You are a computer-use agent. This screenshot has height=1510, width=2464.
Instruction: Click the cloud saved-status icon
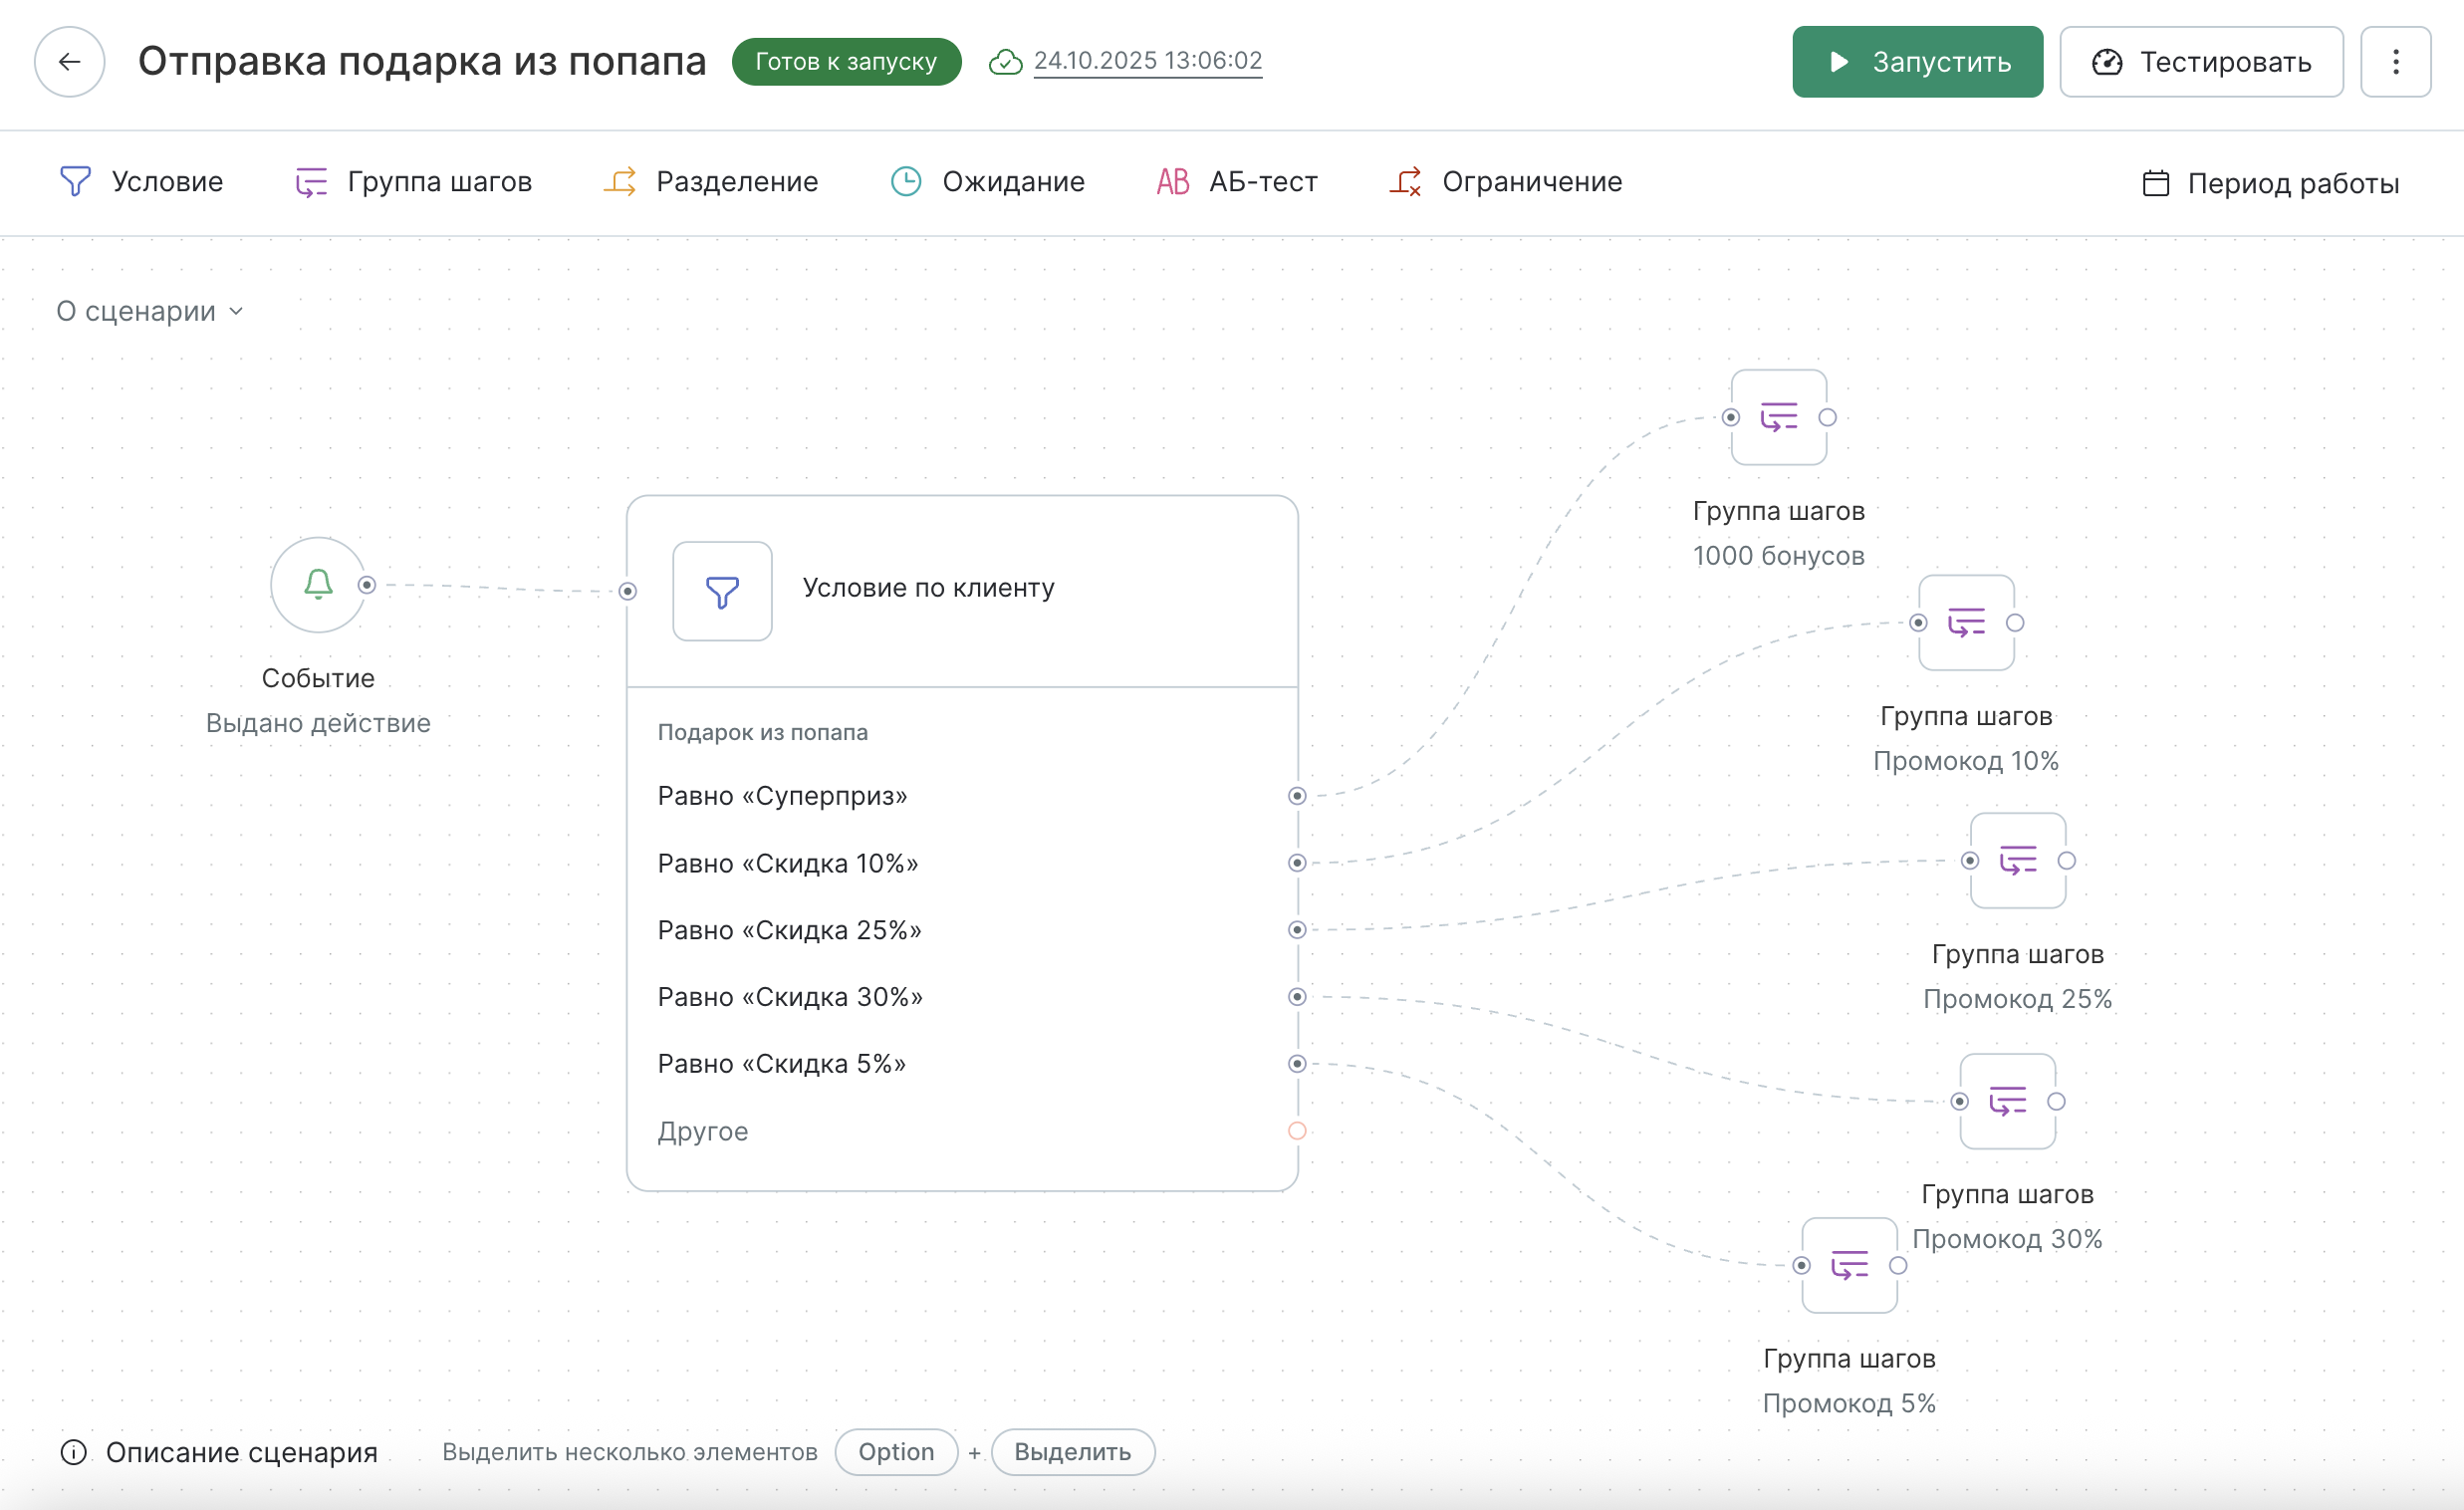[x=1005, y=62]
